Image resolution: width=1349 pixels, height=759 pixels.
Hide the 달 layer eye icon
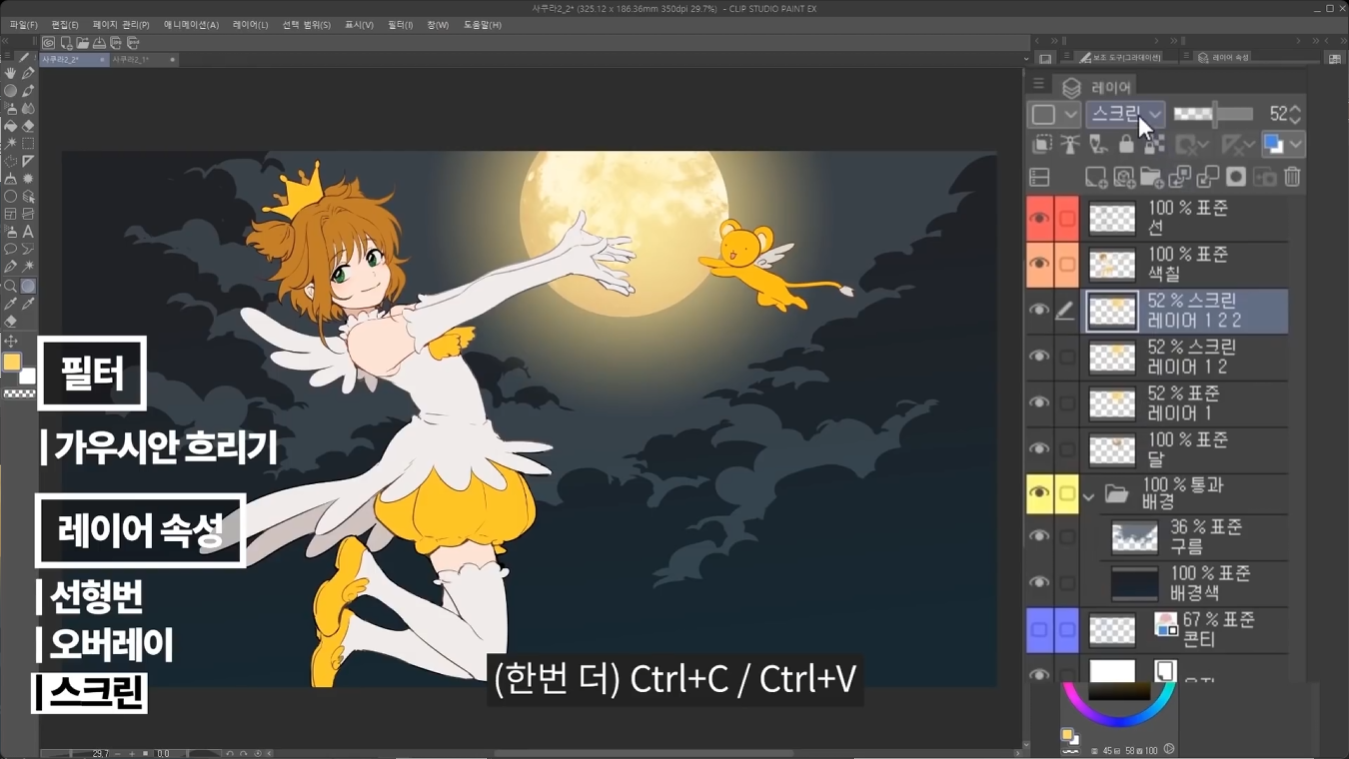pyautogui.click(x=1039, y=449)
